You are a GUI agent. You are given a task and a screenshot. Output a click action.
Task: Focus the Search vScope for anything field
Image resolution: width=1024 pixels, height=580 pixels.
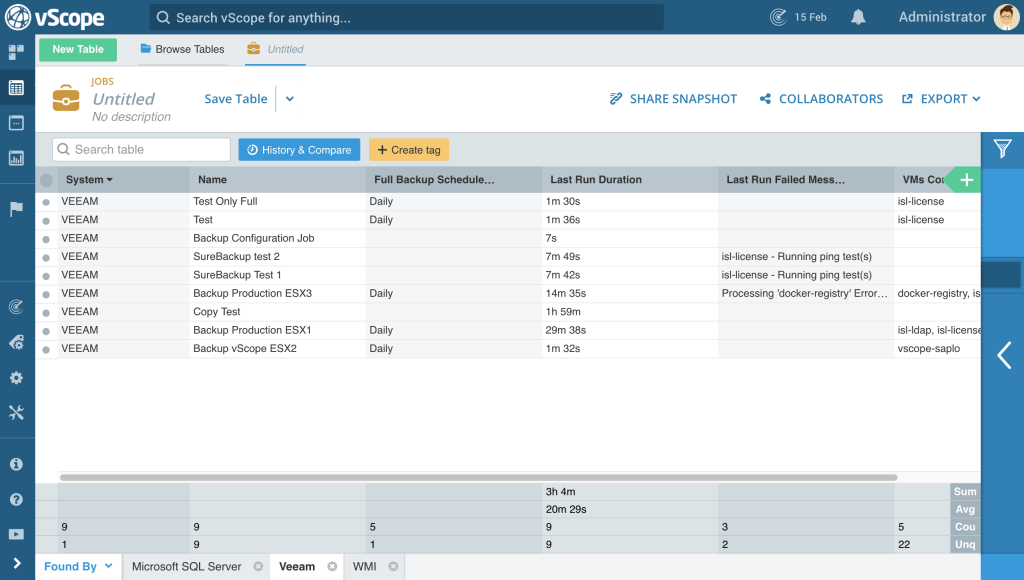tap(406, 18)
